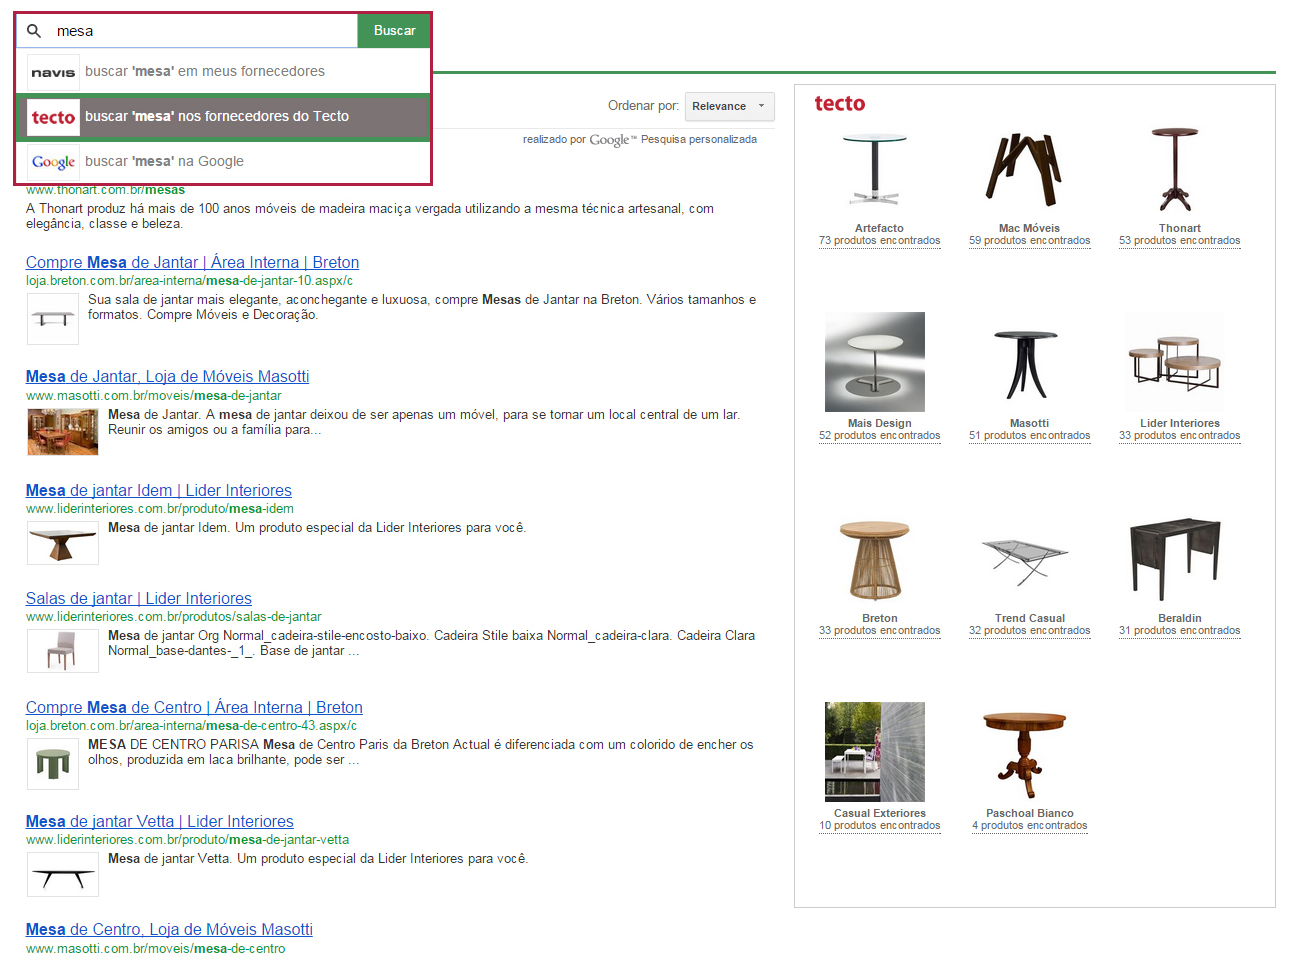Click the green Parisa table result thumbnail

tap(53, 765)
